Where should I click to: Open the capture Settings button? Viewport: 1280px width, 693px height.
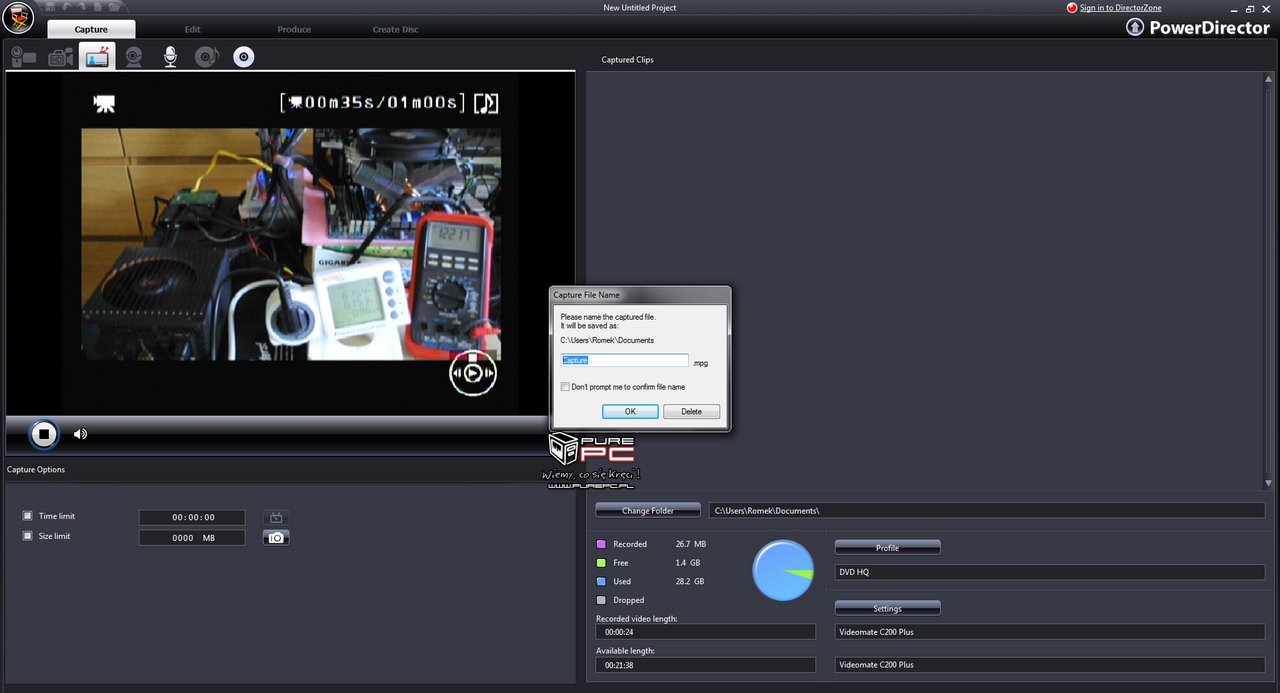(x=887, y=608)
